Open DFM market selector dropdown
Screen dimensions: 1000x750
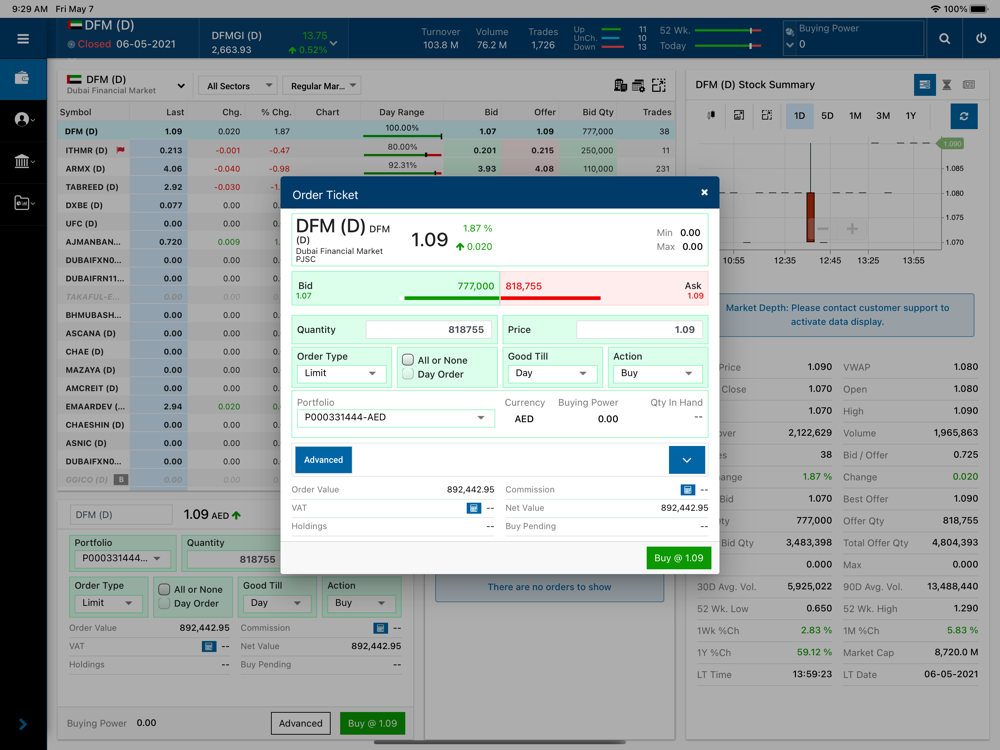(125, 85)
